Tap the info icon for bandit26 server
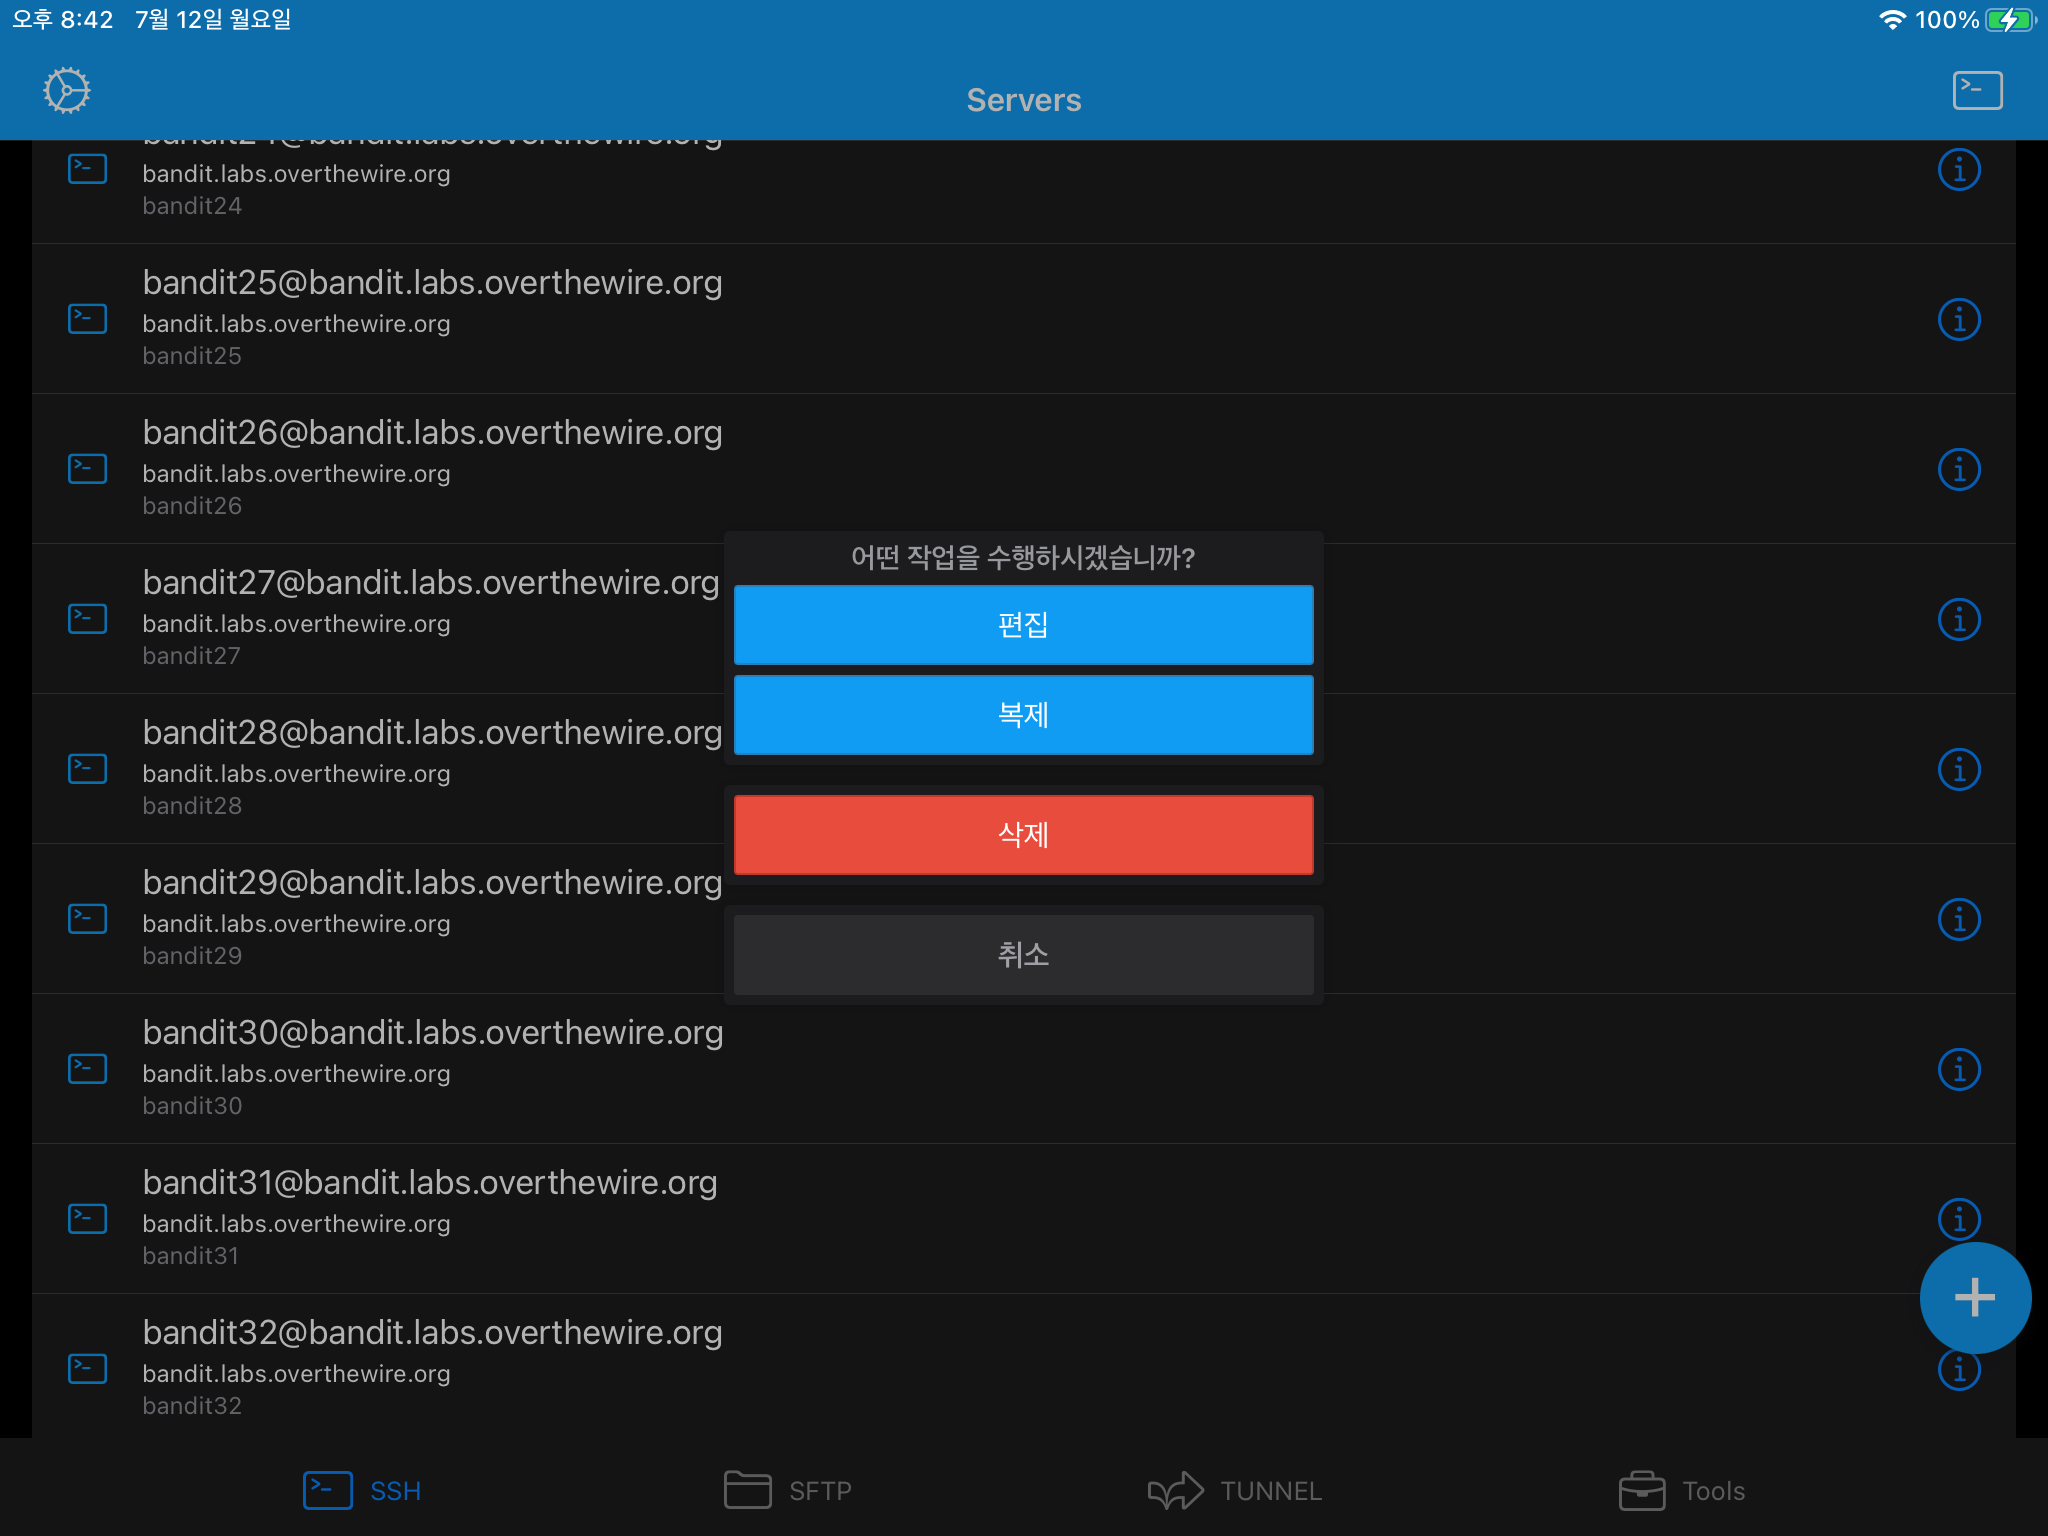Viewport: 2048px width, 1536px height. coord(1958,470)
